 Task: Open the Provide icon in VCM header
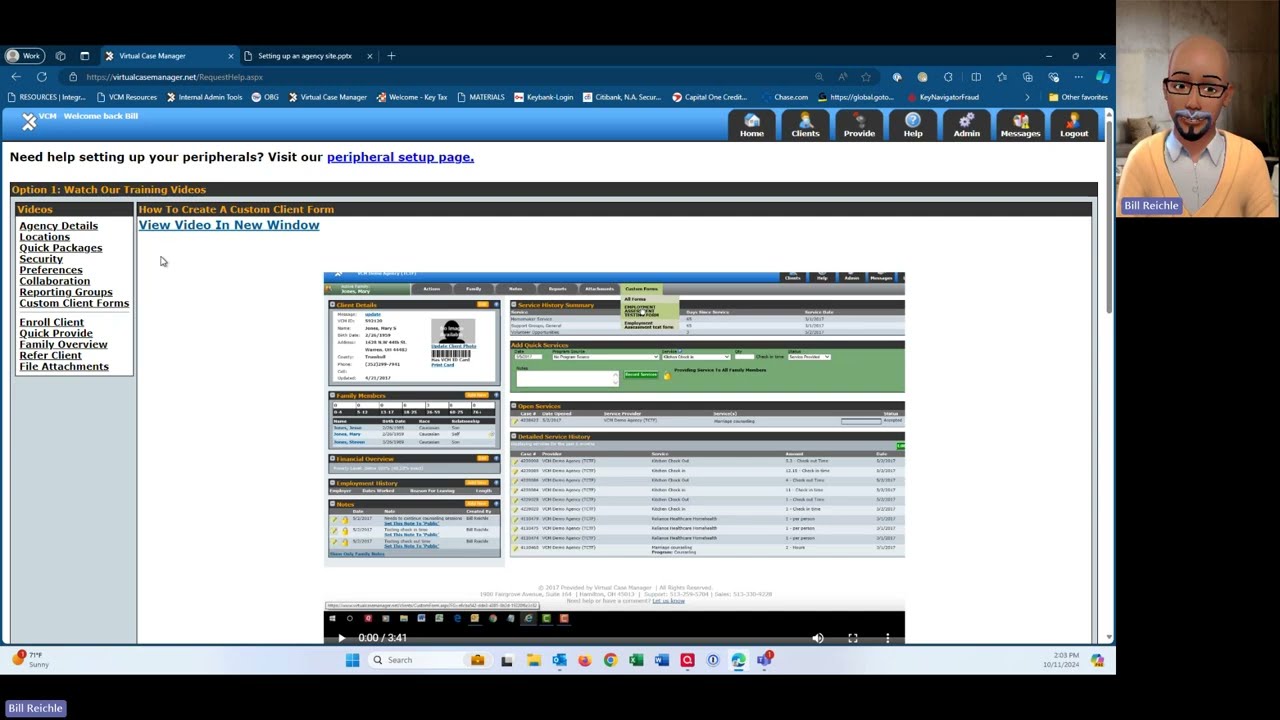859,125
